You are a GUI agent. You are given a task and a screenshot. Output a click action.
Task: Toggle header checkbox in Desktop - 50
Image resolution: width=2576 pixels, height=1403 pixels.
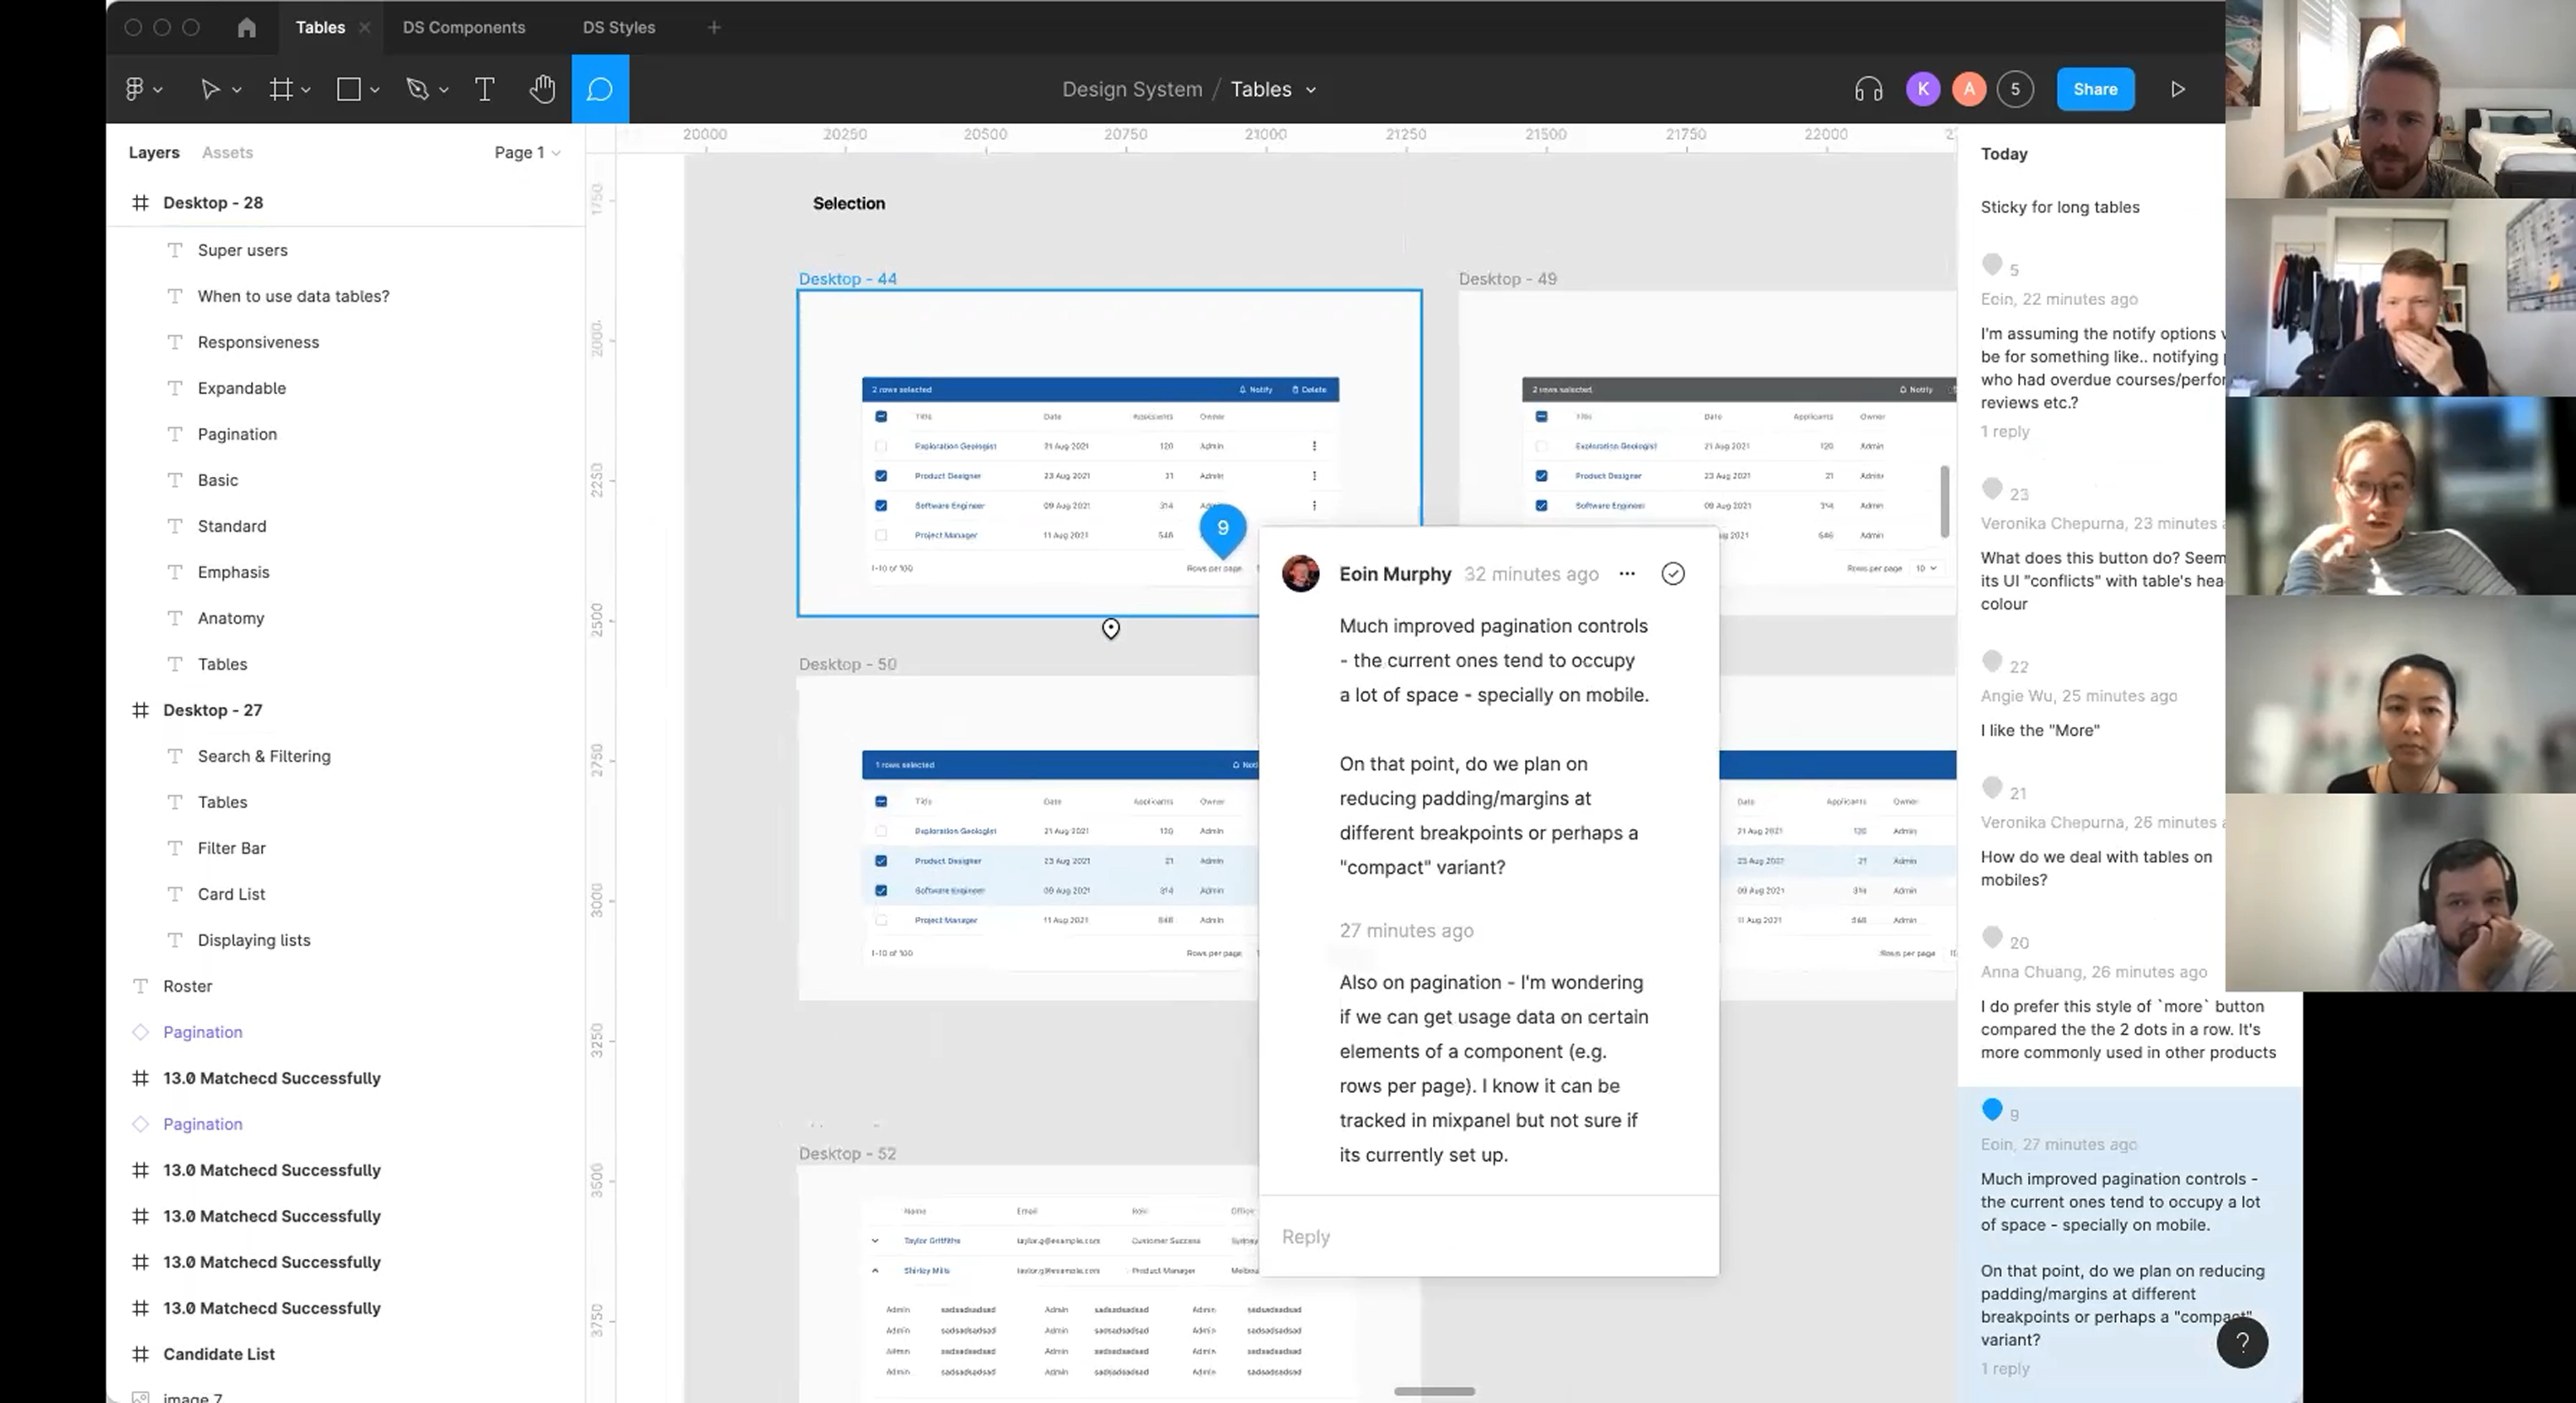point(881,801)
